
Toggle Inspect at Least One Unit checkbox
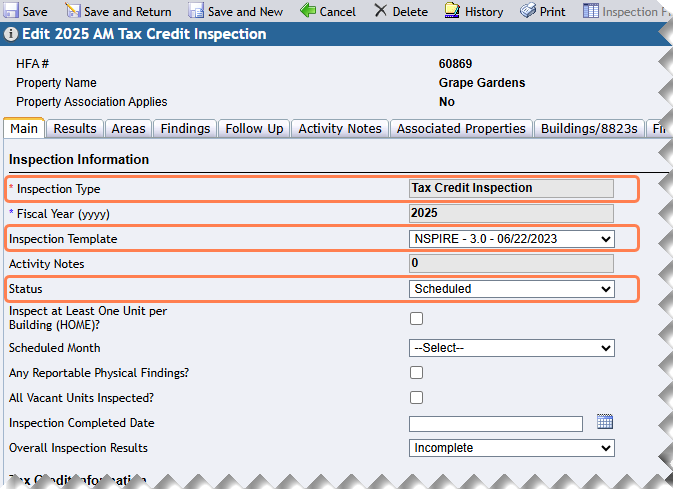pos(416,319)
